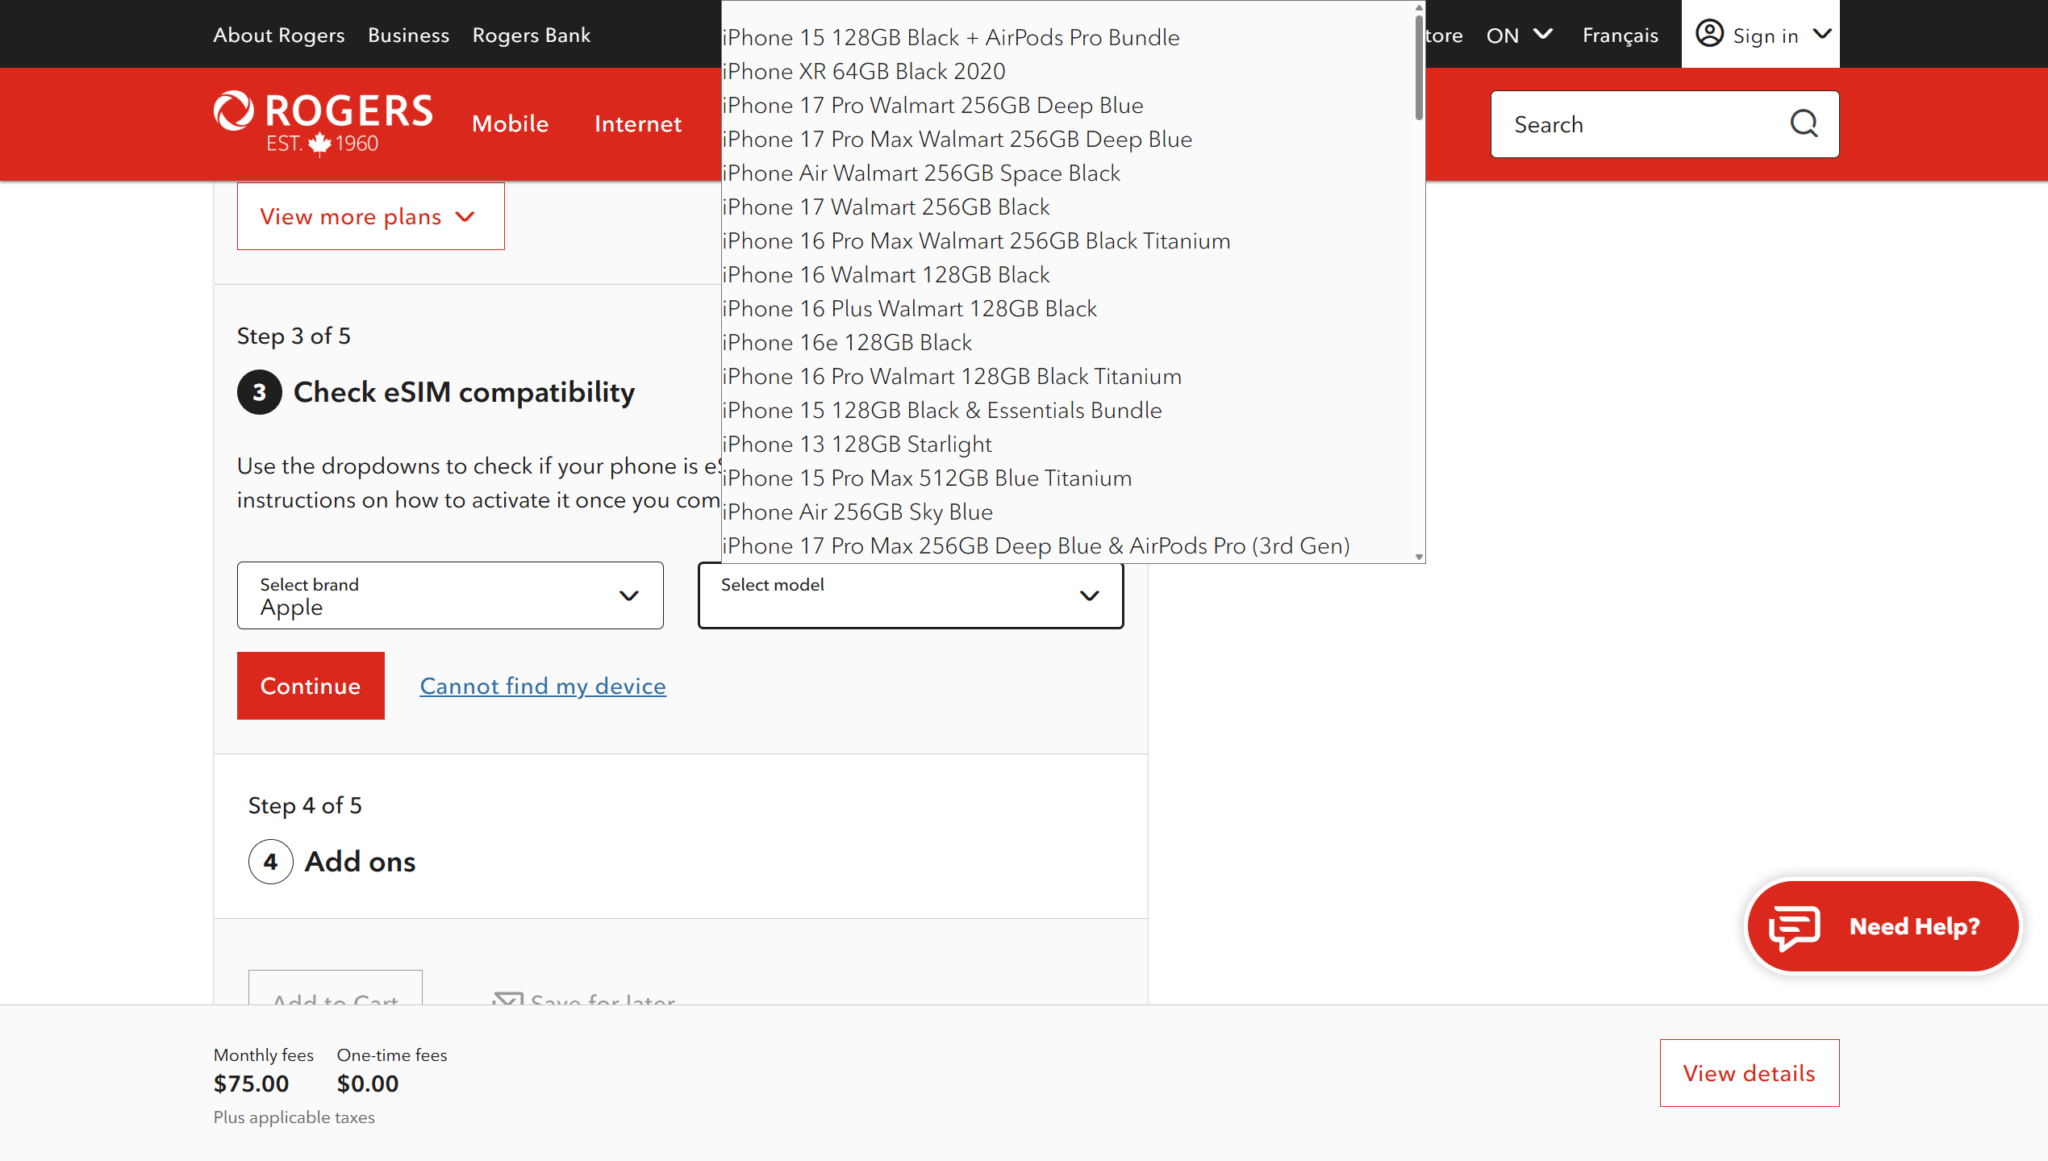Screen dimensions: 2048x1161
Task: Click the Rogers logo
Action: click(x=322, y=122)
